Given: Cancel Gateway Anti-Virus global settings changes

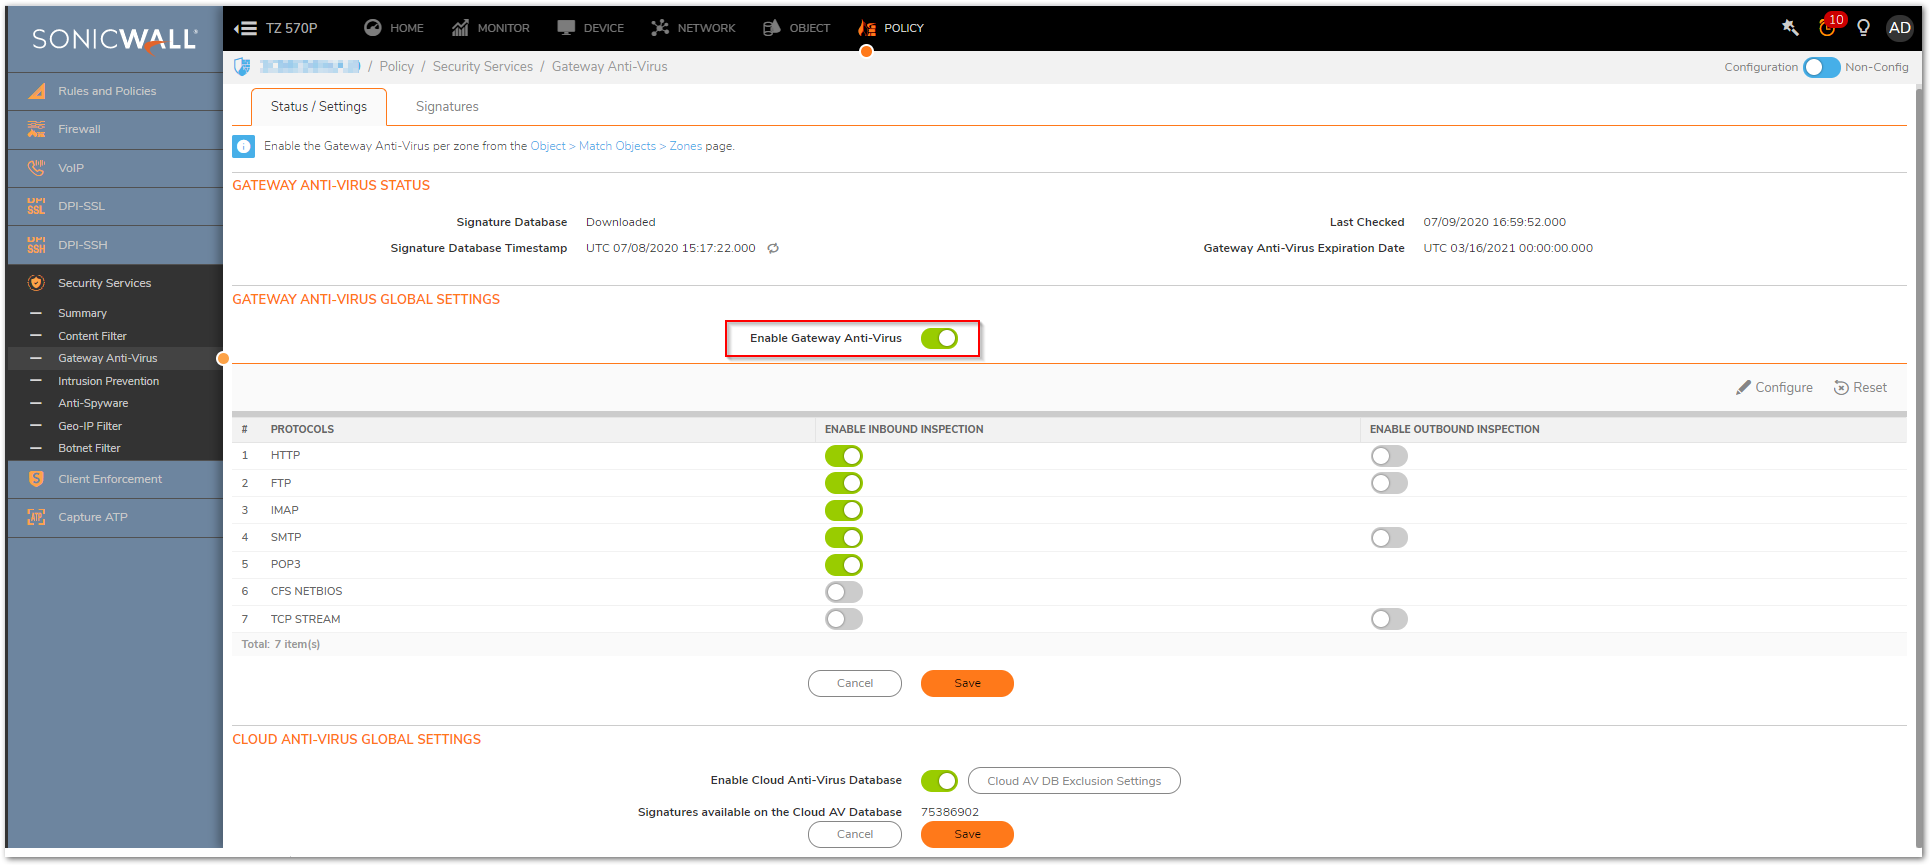Looking at the screenshot, I should click(x=855, y=683).
